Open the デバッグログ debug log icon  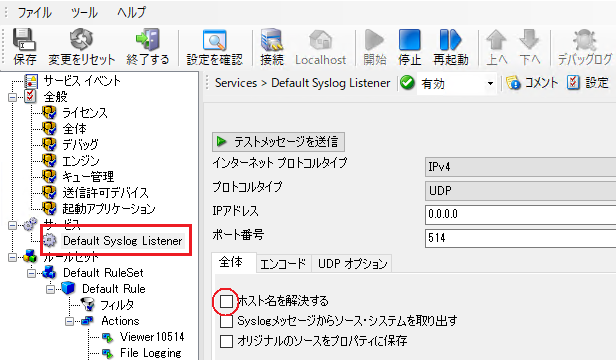point(585,40)
